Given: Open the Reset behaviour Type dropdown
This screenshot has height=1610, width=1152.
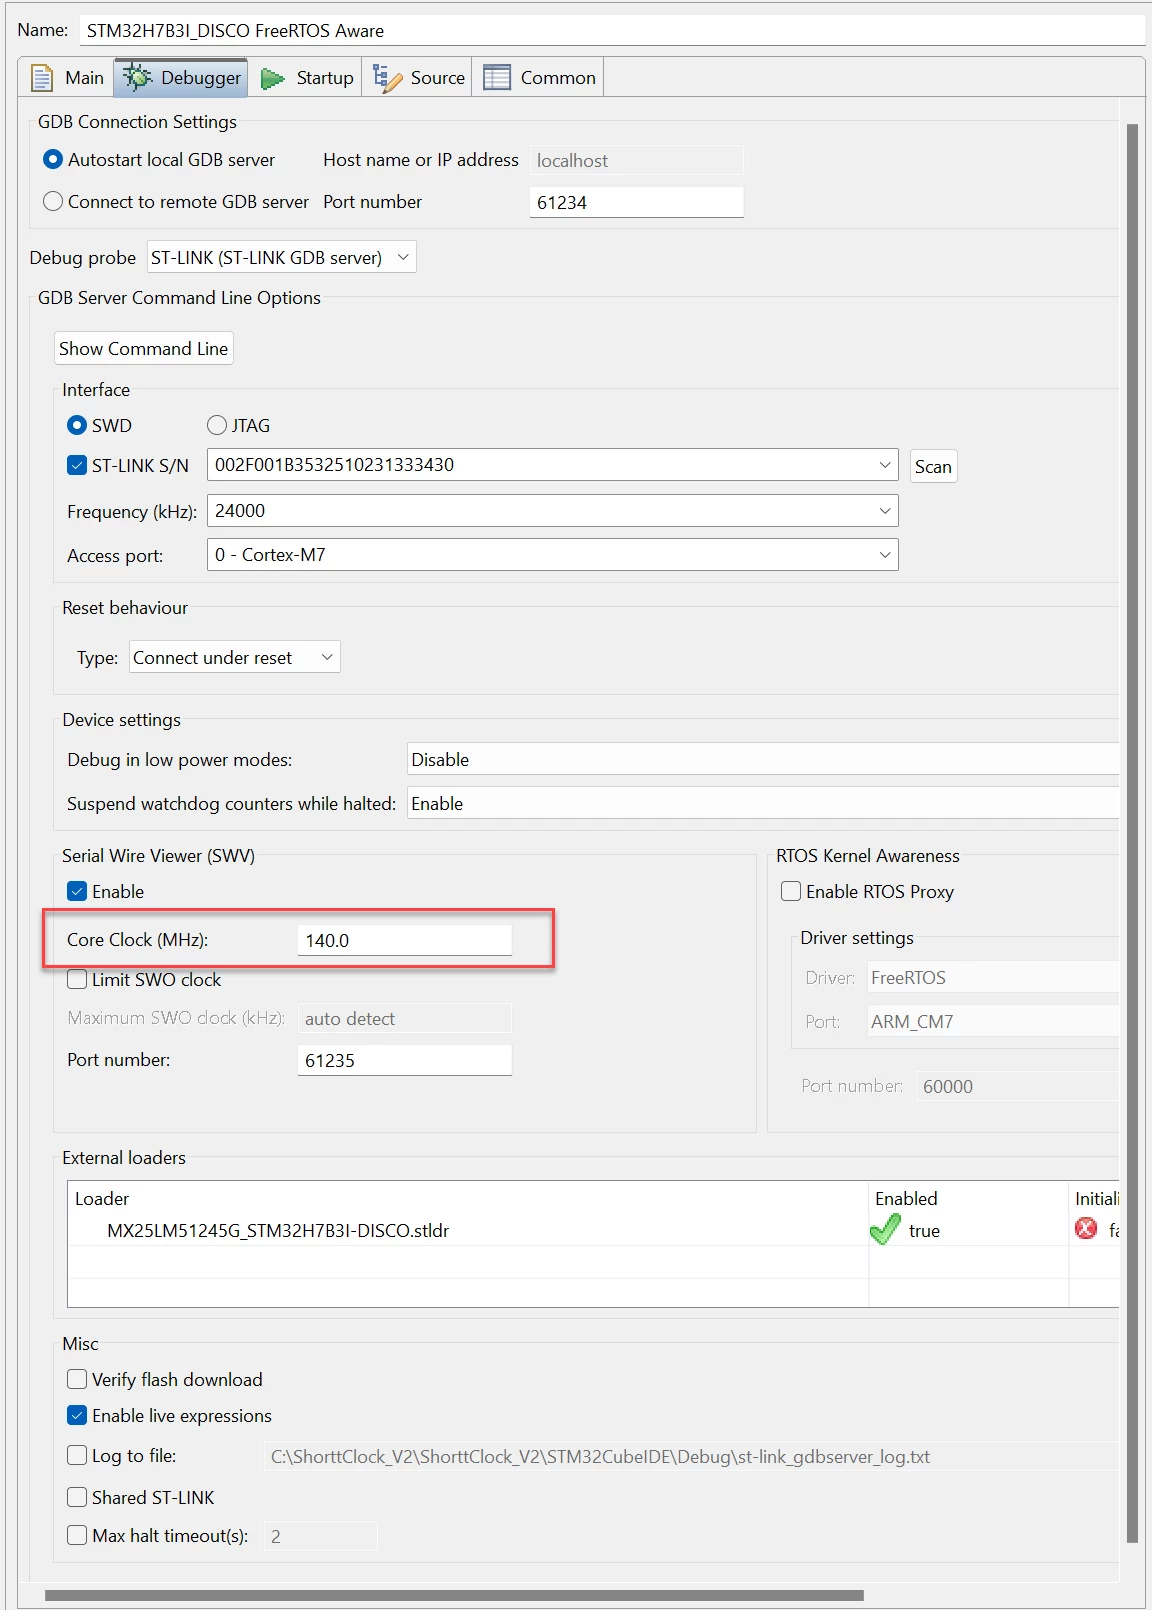Looking at the screenshot, I should click(x=235, y=657).
